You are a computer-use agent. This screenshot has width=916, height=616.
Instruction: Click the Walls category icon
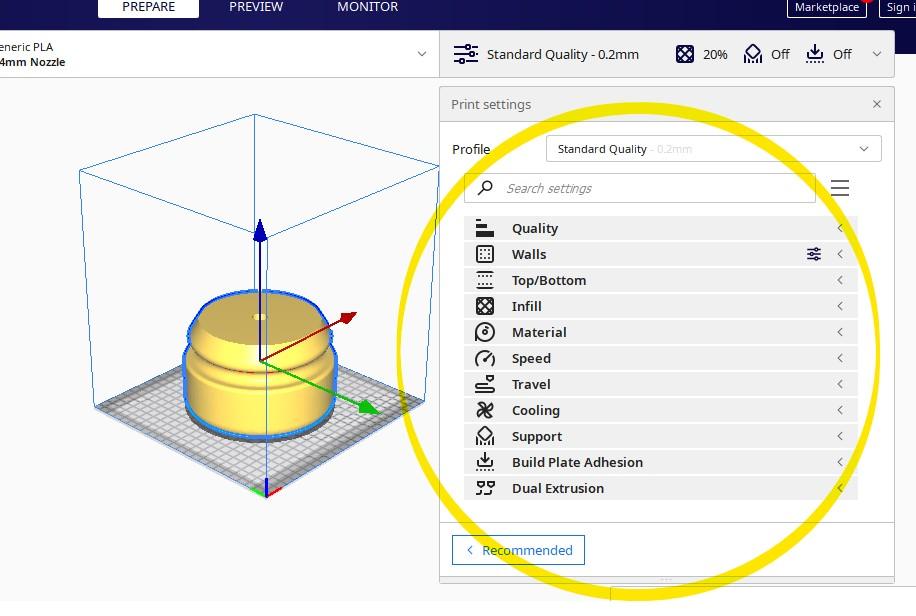(485, 254)
